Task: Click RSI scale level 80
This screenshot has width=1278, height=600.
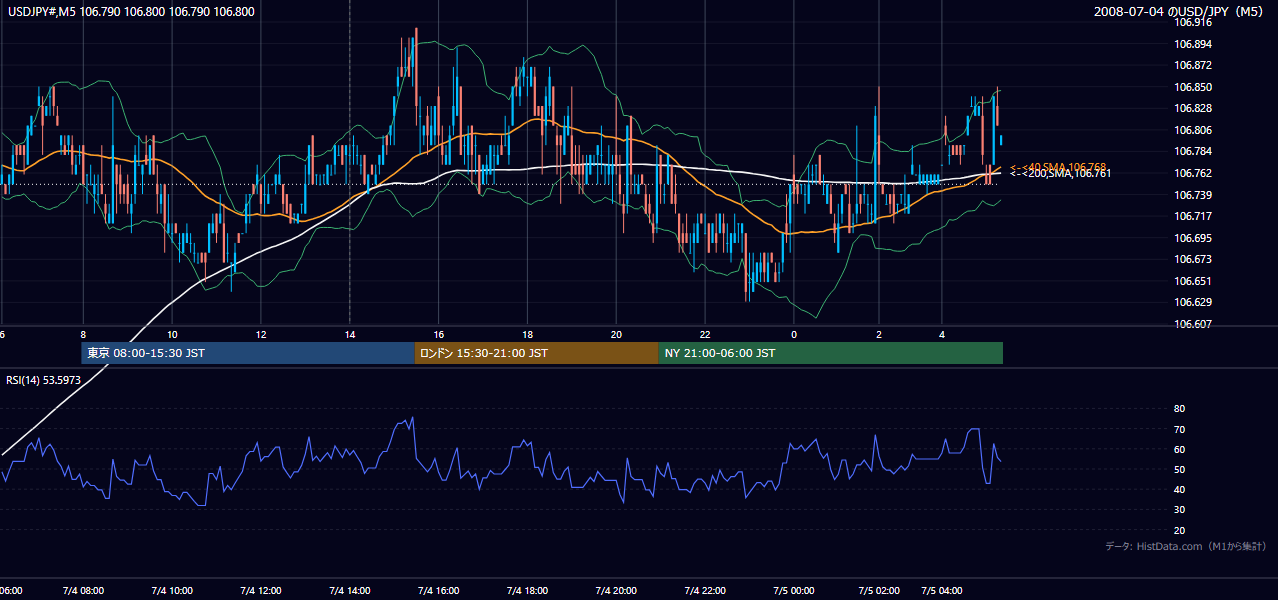Action: pyautogui.click(x=1180, y=409)
